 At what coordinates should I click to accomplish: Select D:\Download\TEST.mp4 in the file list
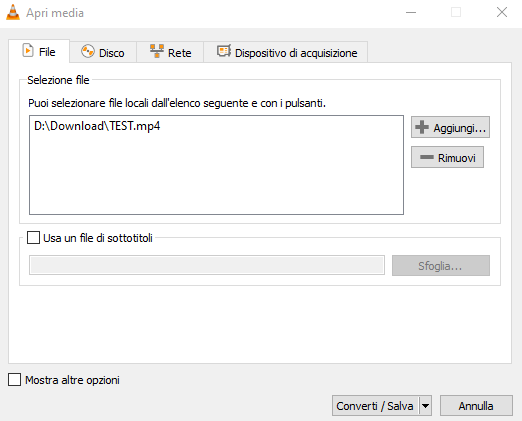pyautogui.click(x=97, y=126)
